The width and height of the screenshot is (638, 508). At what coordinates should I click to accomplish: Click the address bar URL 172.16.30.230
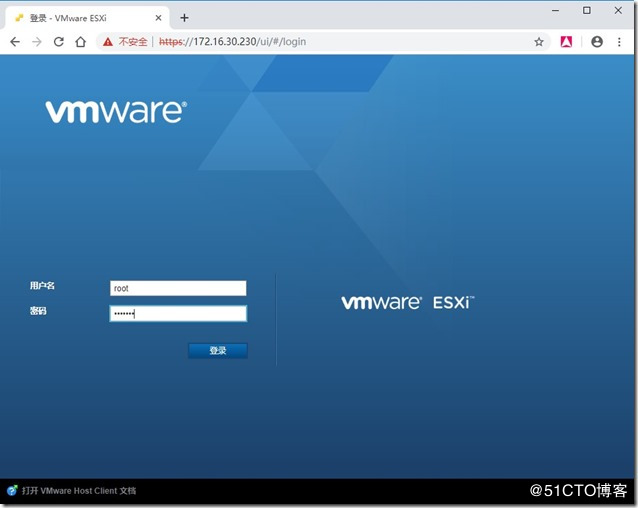pyautogui.click(x=232, y=41)
